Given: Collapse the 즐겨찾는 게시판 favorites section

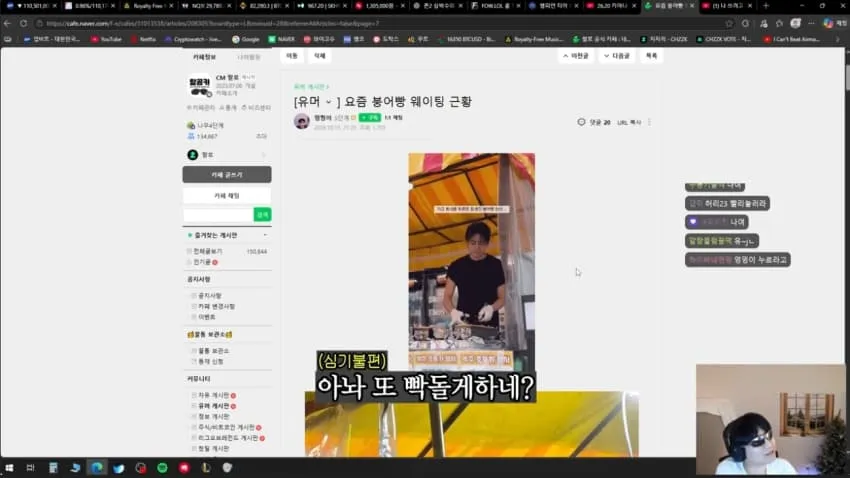Looking at the screenshot, I should (x=265, y=235).
